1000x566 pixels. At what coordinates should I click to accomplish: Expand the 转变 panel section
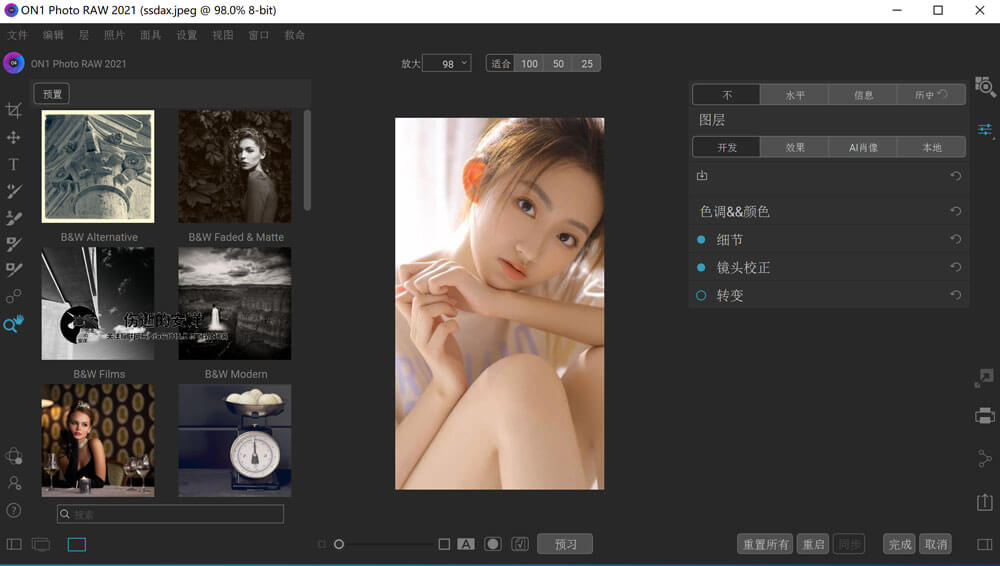(730, 296)
